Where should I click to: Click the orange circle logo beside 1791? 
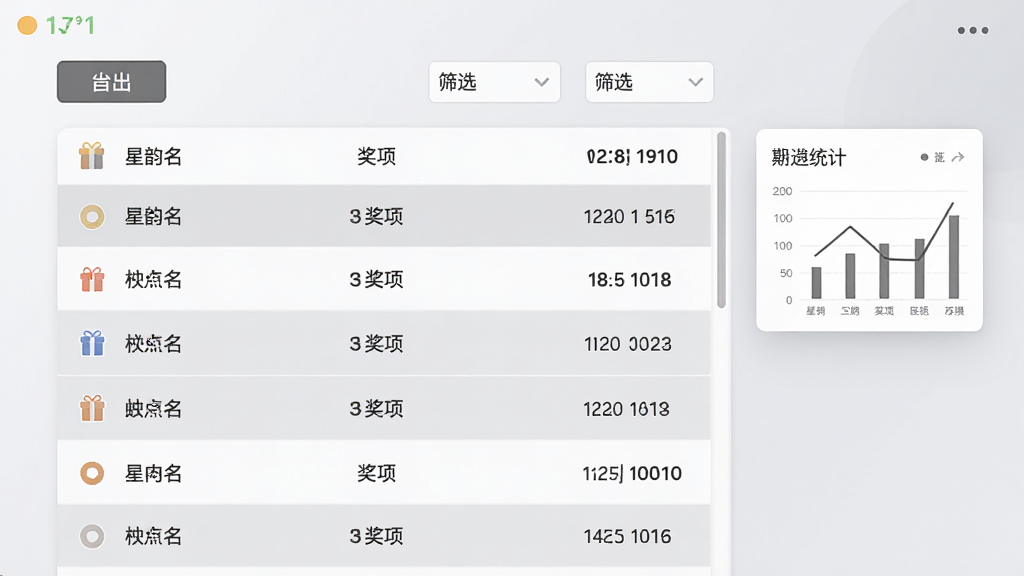(x=27, y=25)
